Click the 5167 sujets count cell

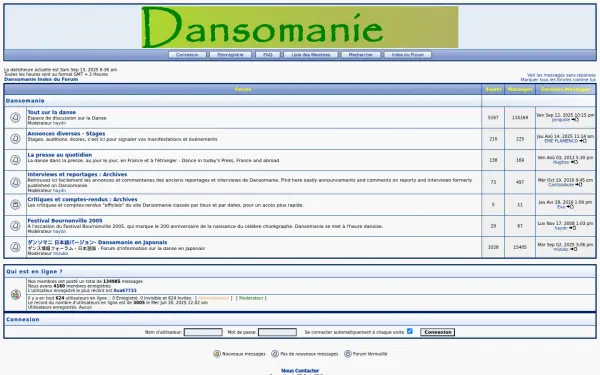[x=493, y=117]
